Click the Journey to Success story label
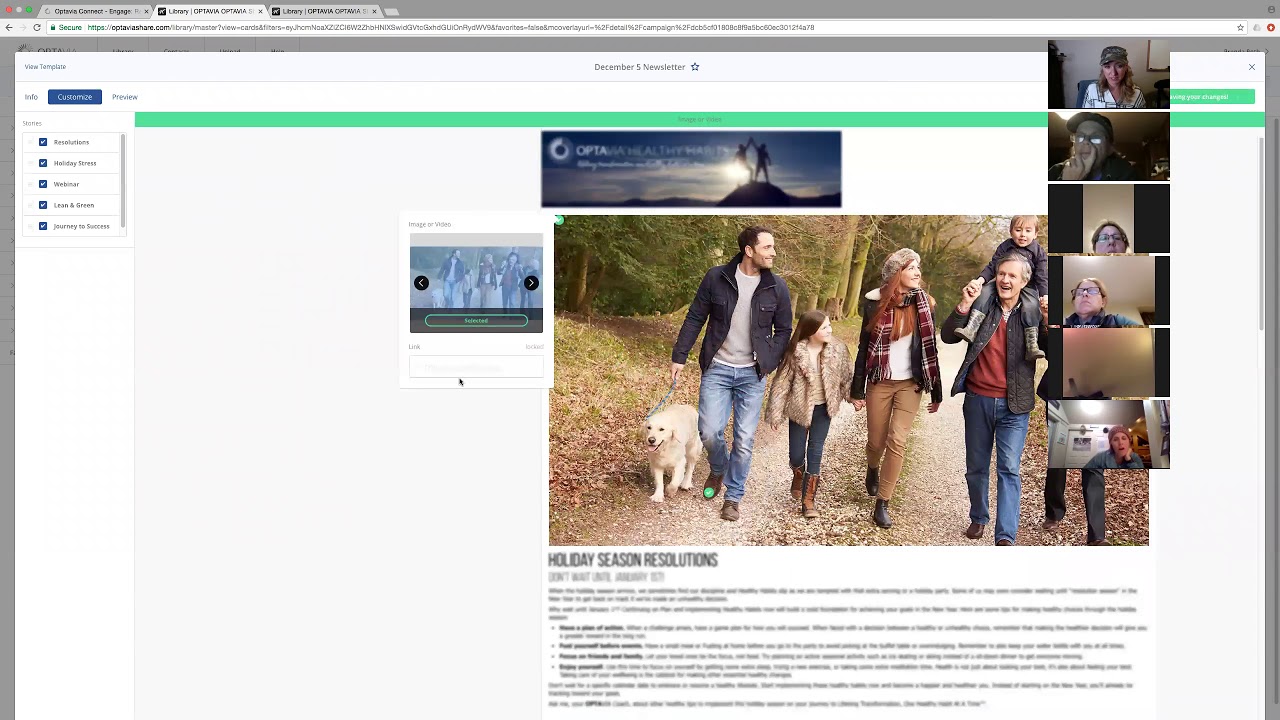The image size is (1280, 720). point(82,226)
